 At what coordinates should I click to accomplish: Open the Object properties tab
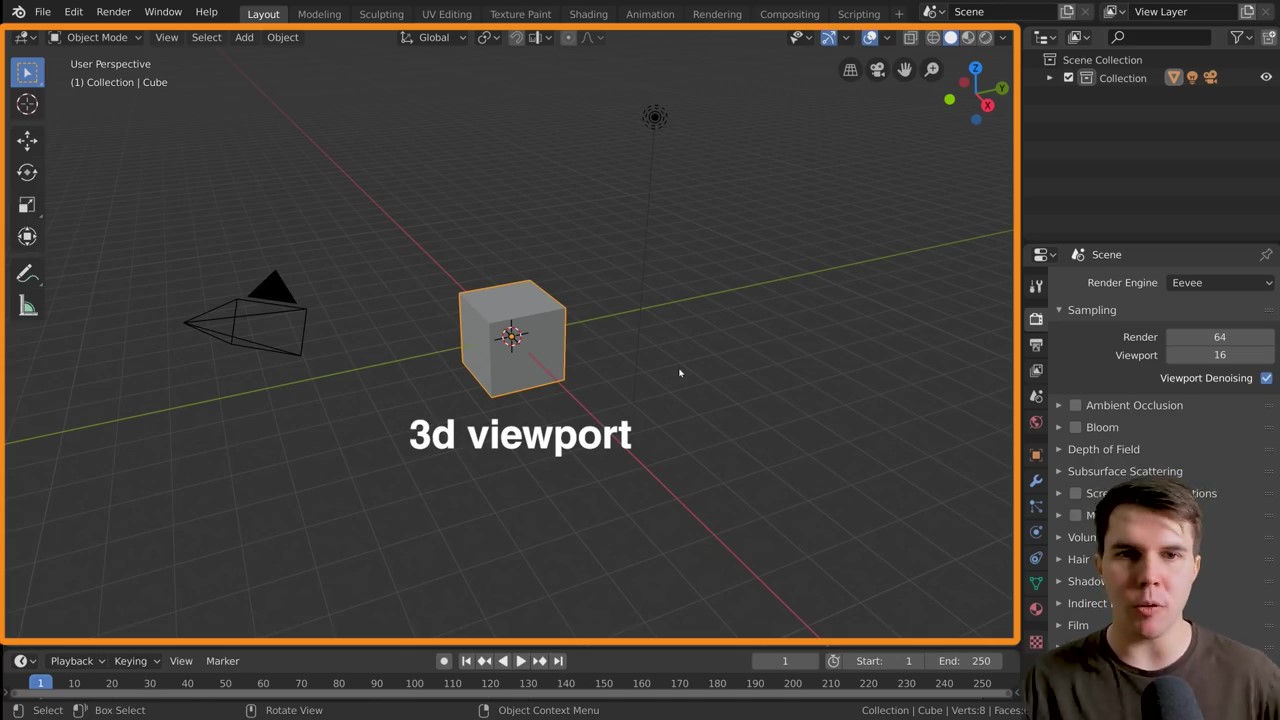(1036, 454)
